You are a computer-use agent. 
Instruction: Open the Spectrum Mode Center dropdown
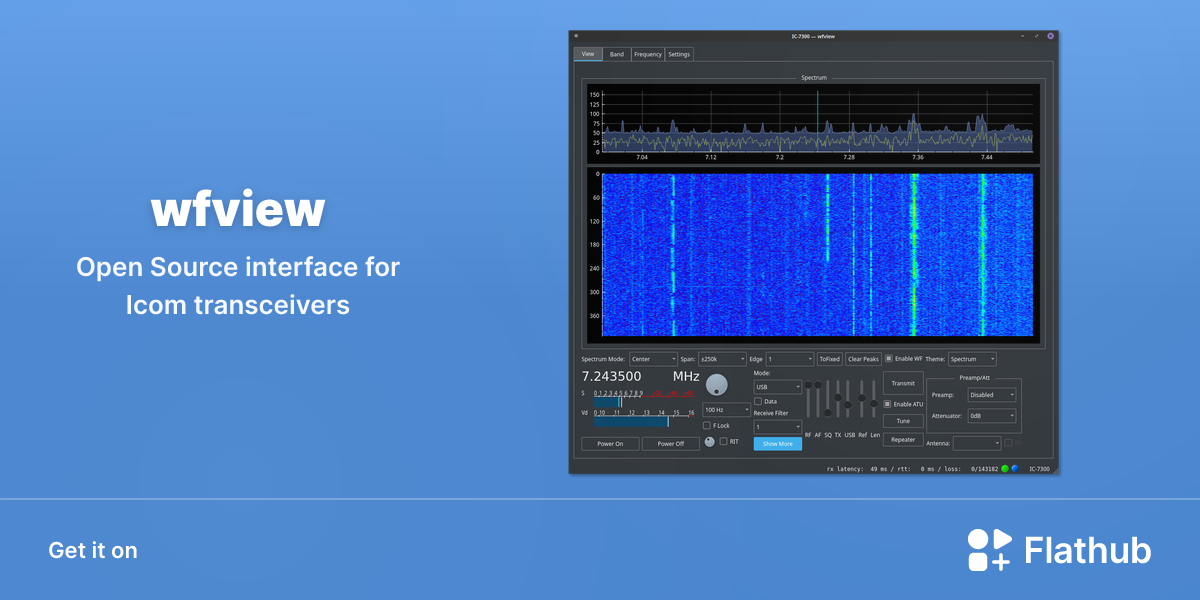pyautogui.click(x=653, y=359)
